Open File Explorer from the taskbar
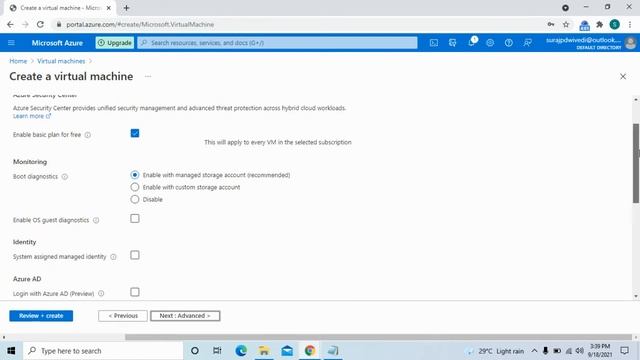Screen dimensions: 640x360 click(264, 351)
